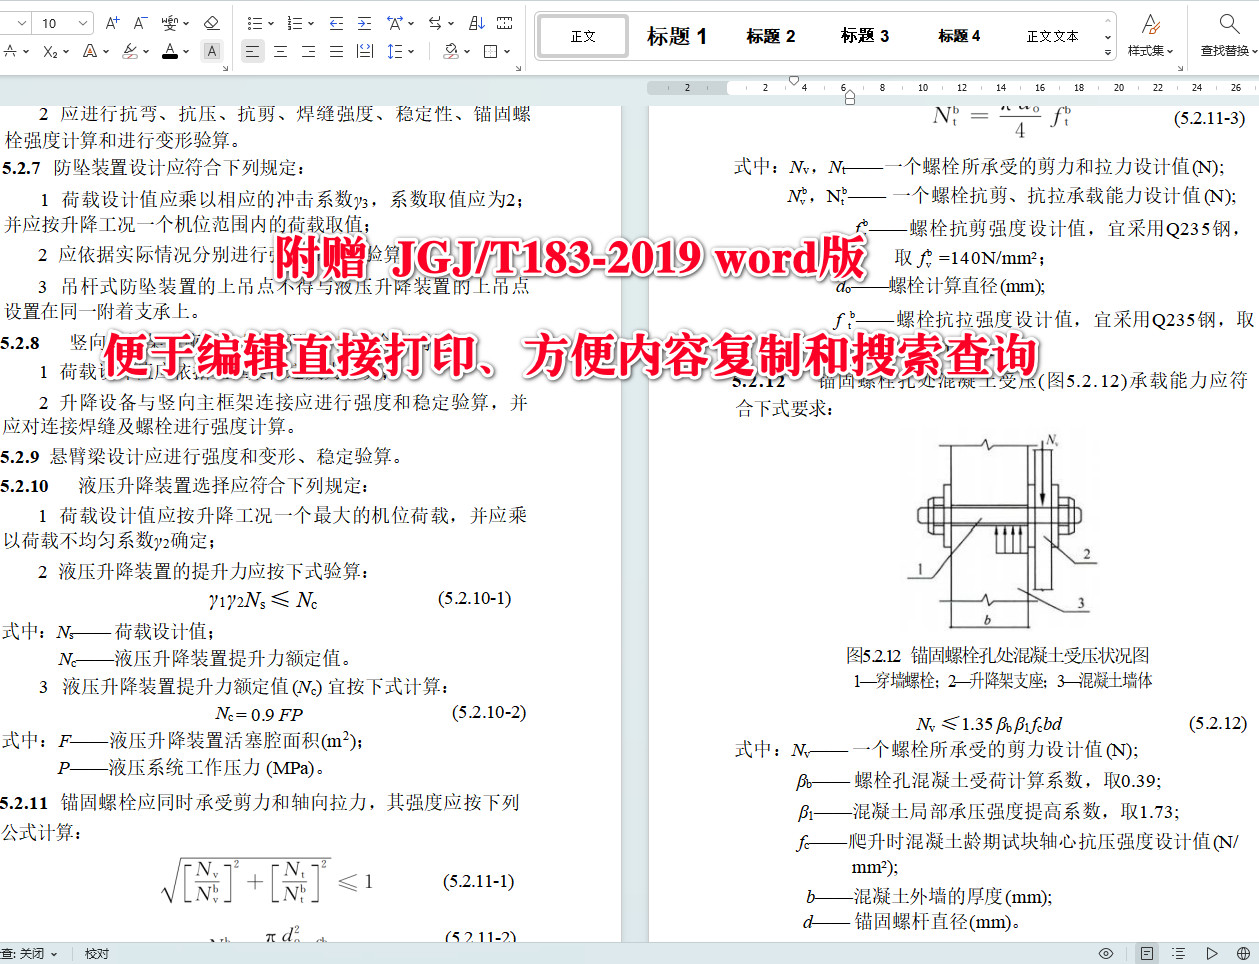
Task: Click the Chinese text layout icon
Action: 394,23
